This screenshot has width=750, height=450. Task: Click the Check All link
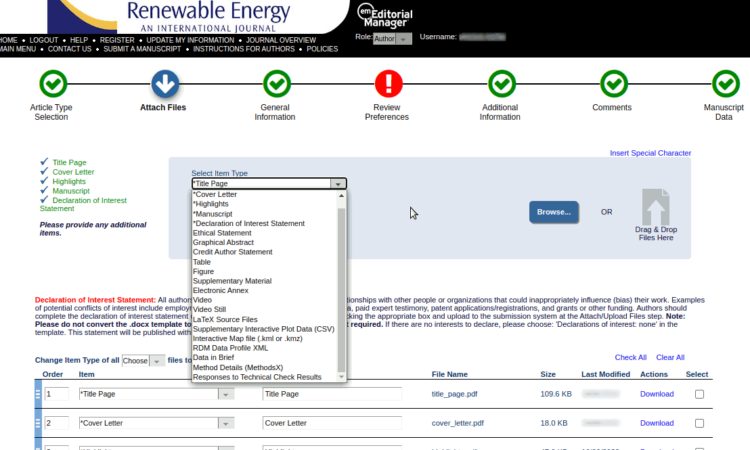tap(630, 357)
